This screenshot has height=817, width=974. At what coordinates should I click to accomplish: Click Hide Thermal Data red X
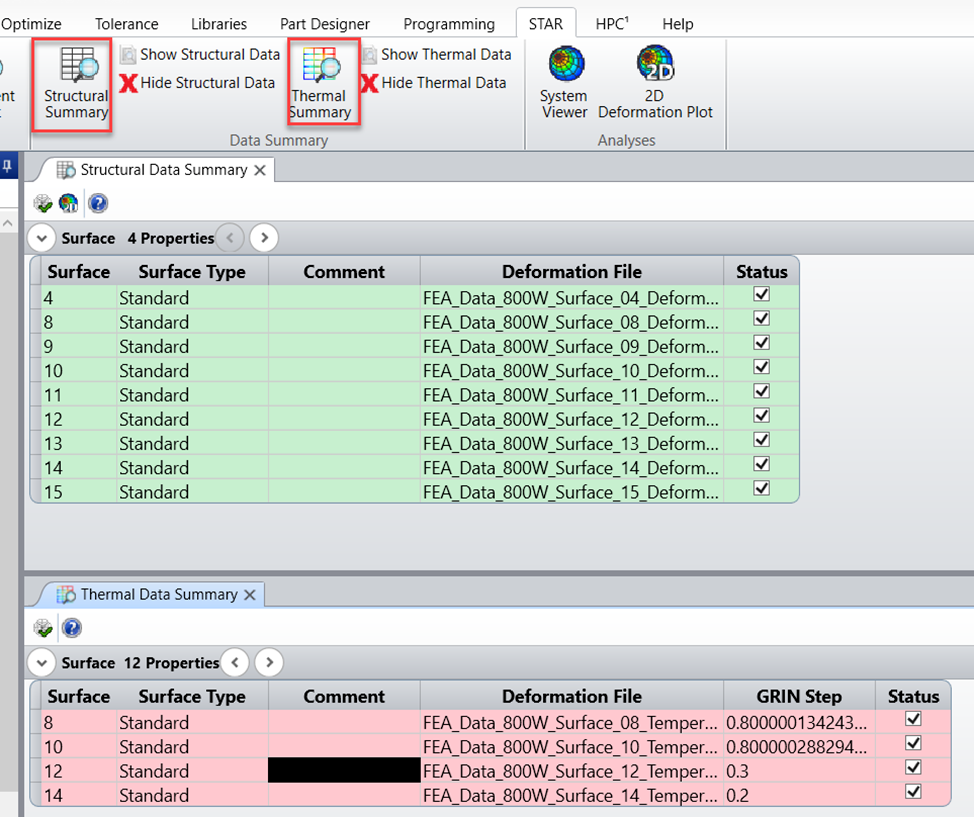coord(369,83)
